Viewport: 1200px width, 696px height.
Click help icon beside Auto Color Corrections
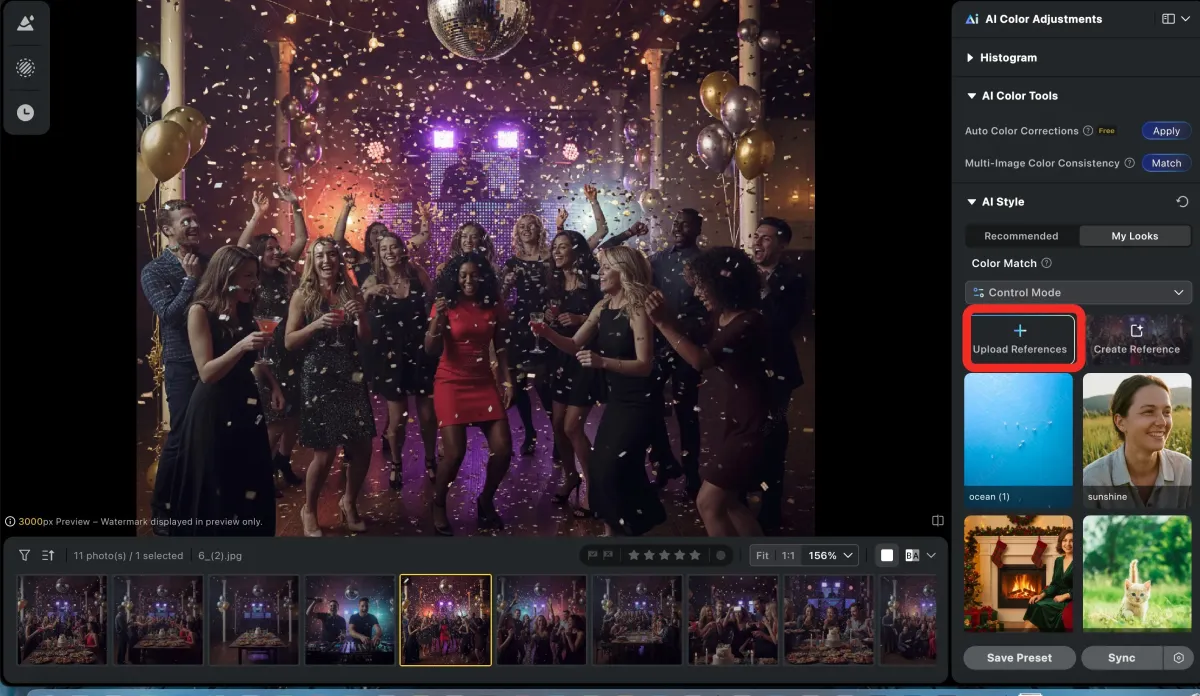(x=1088, y=131)
